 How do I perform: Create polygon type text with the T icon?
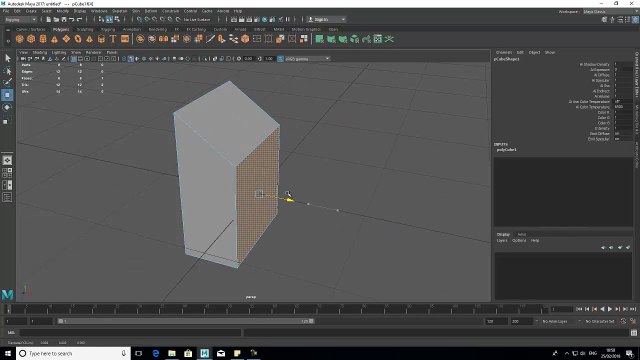(113, 39)
